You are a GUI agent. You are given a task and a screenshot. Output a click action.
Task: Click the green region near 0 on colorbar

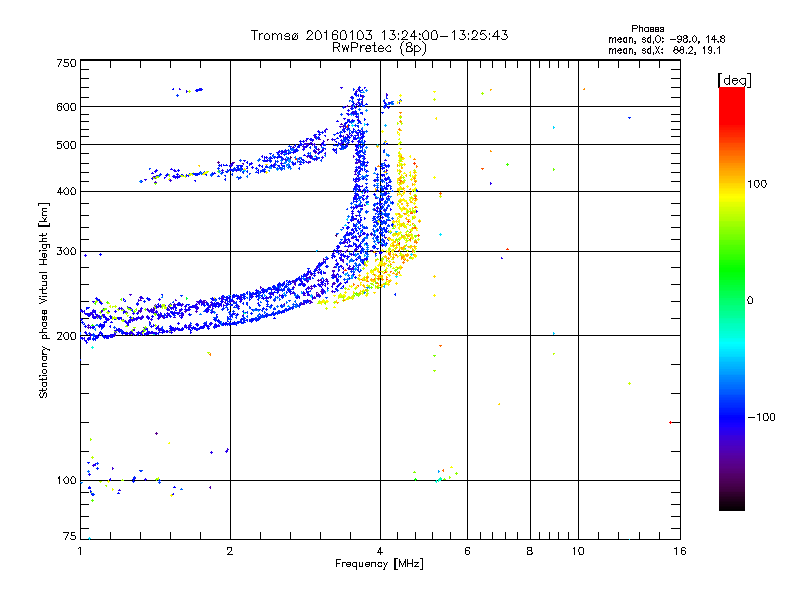click(x=732, y=300)
